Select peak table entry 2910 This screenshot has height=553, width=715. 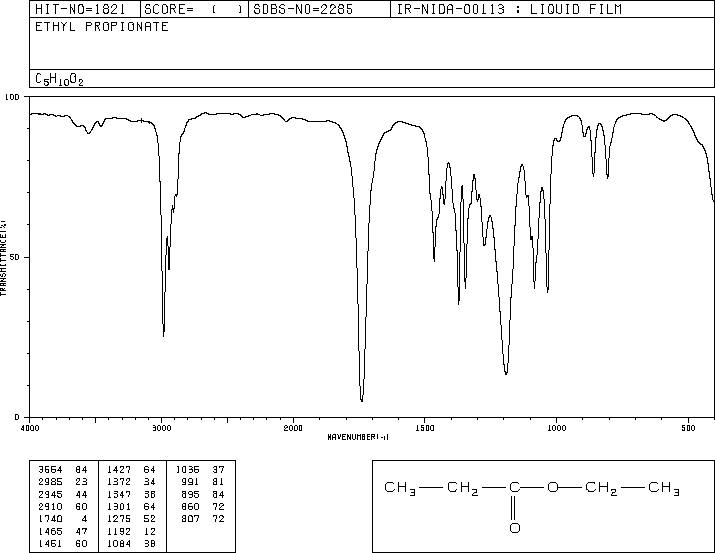pyautogui.click(x=50, y=506)
